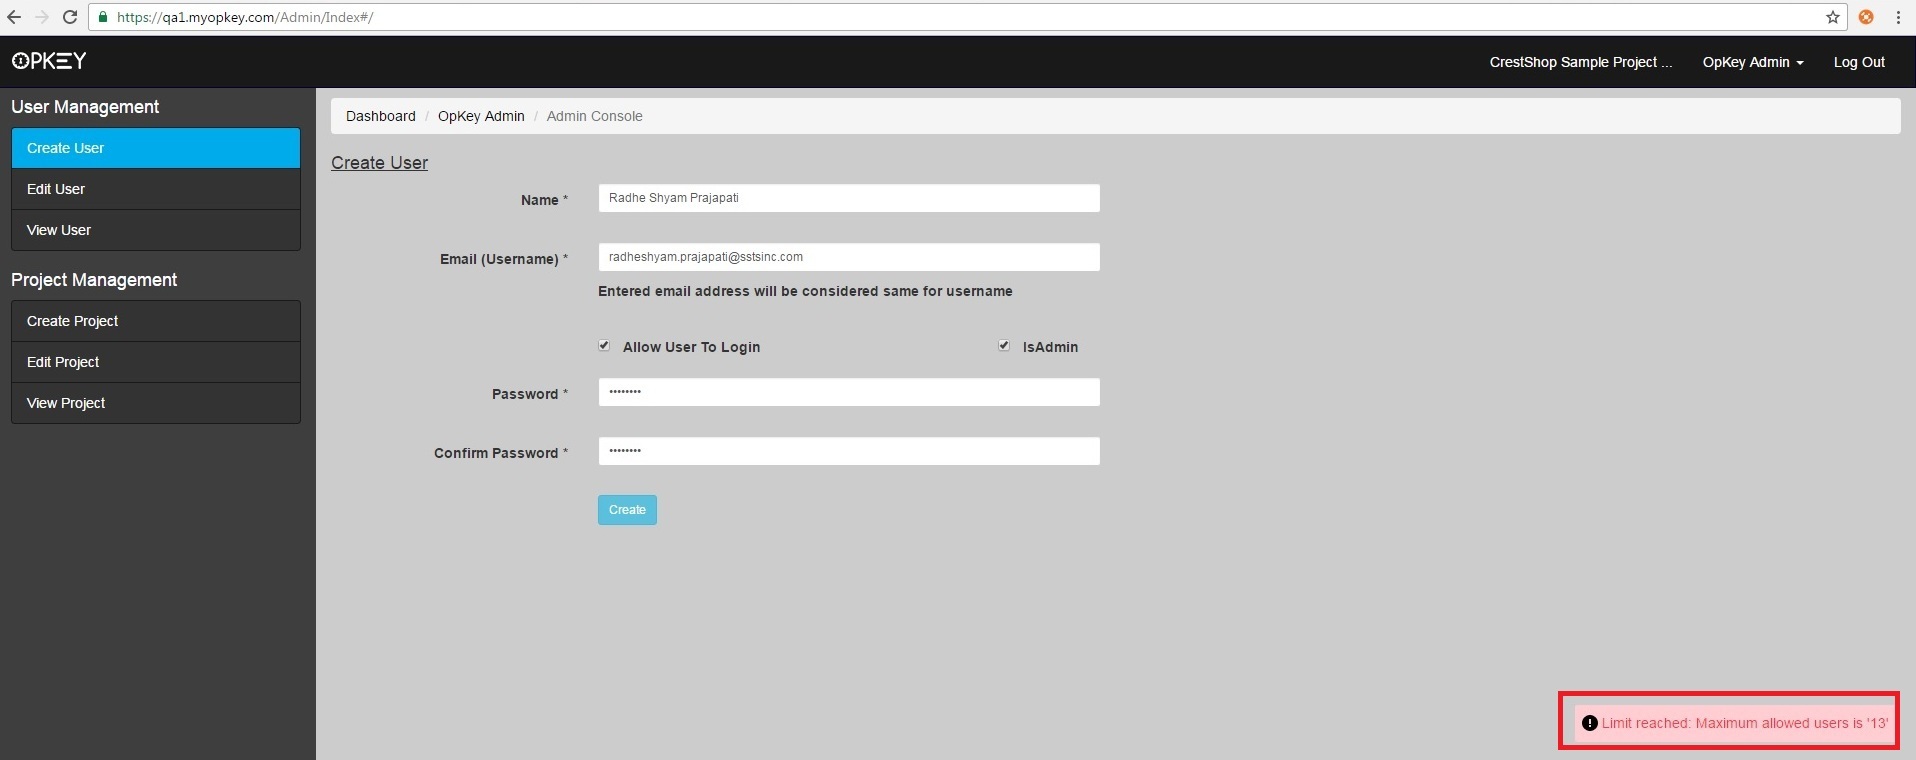Click the browser address bar URL
The image size is (1916, 760).
(x=245, y=17)
